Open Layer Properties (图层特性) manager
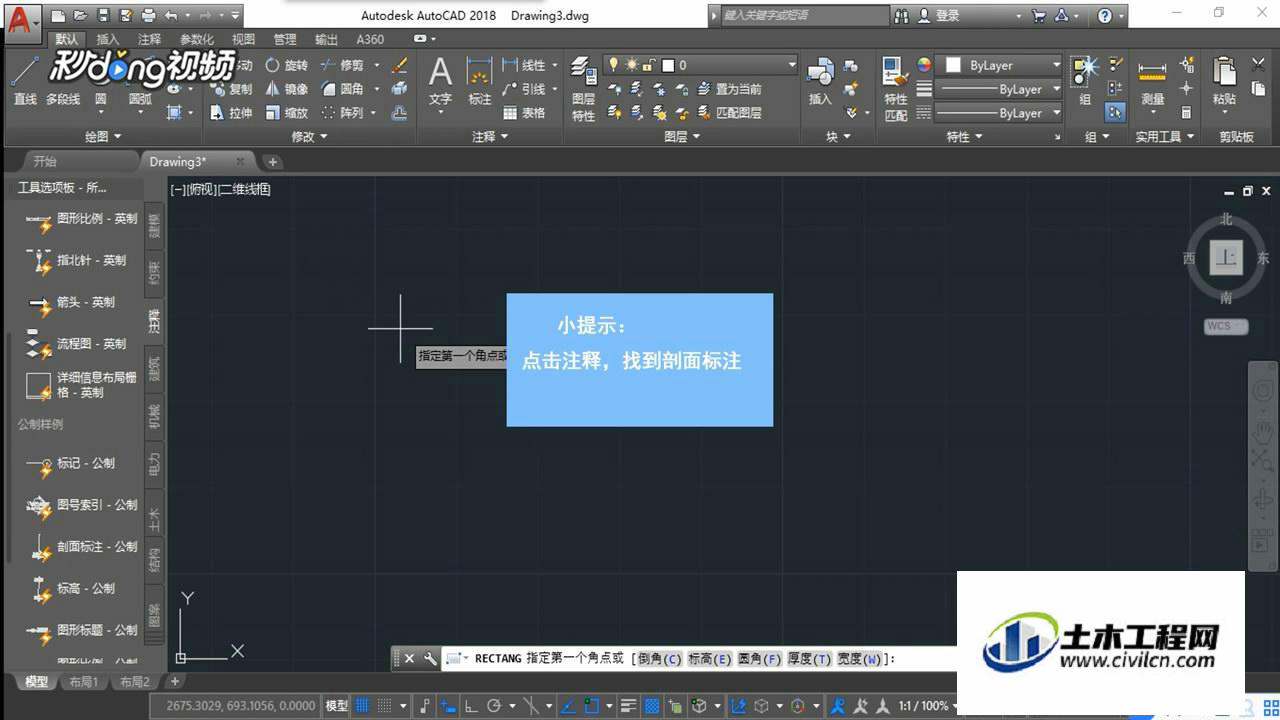This screenshot has width=1280, height=720. pyautogui.click(x=584, y=88)
